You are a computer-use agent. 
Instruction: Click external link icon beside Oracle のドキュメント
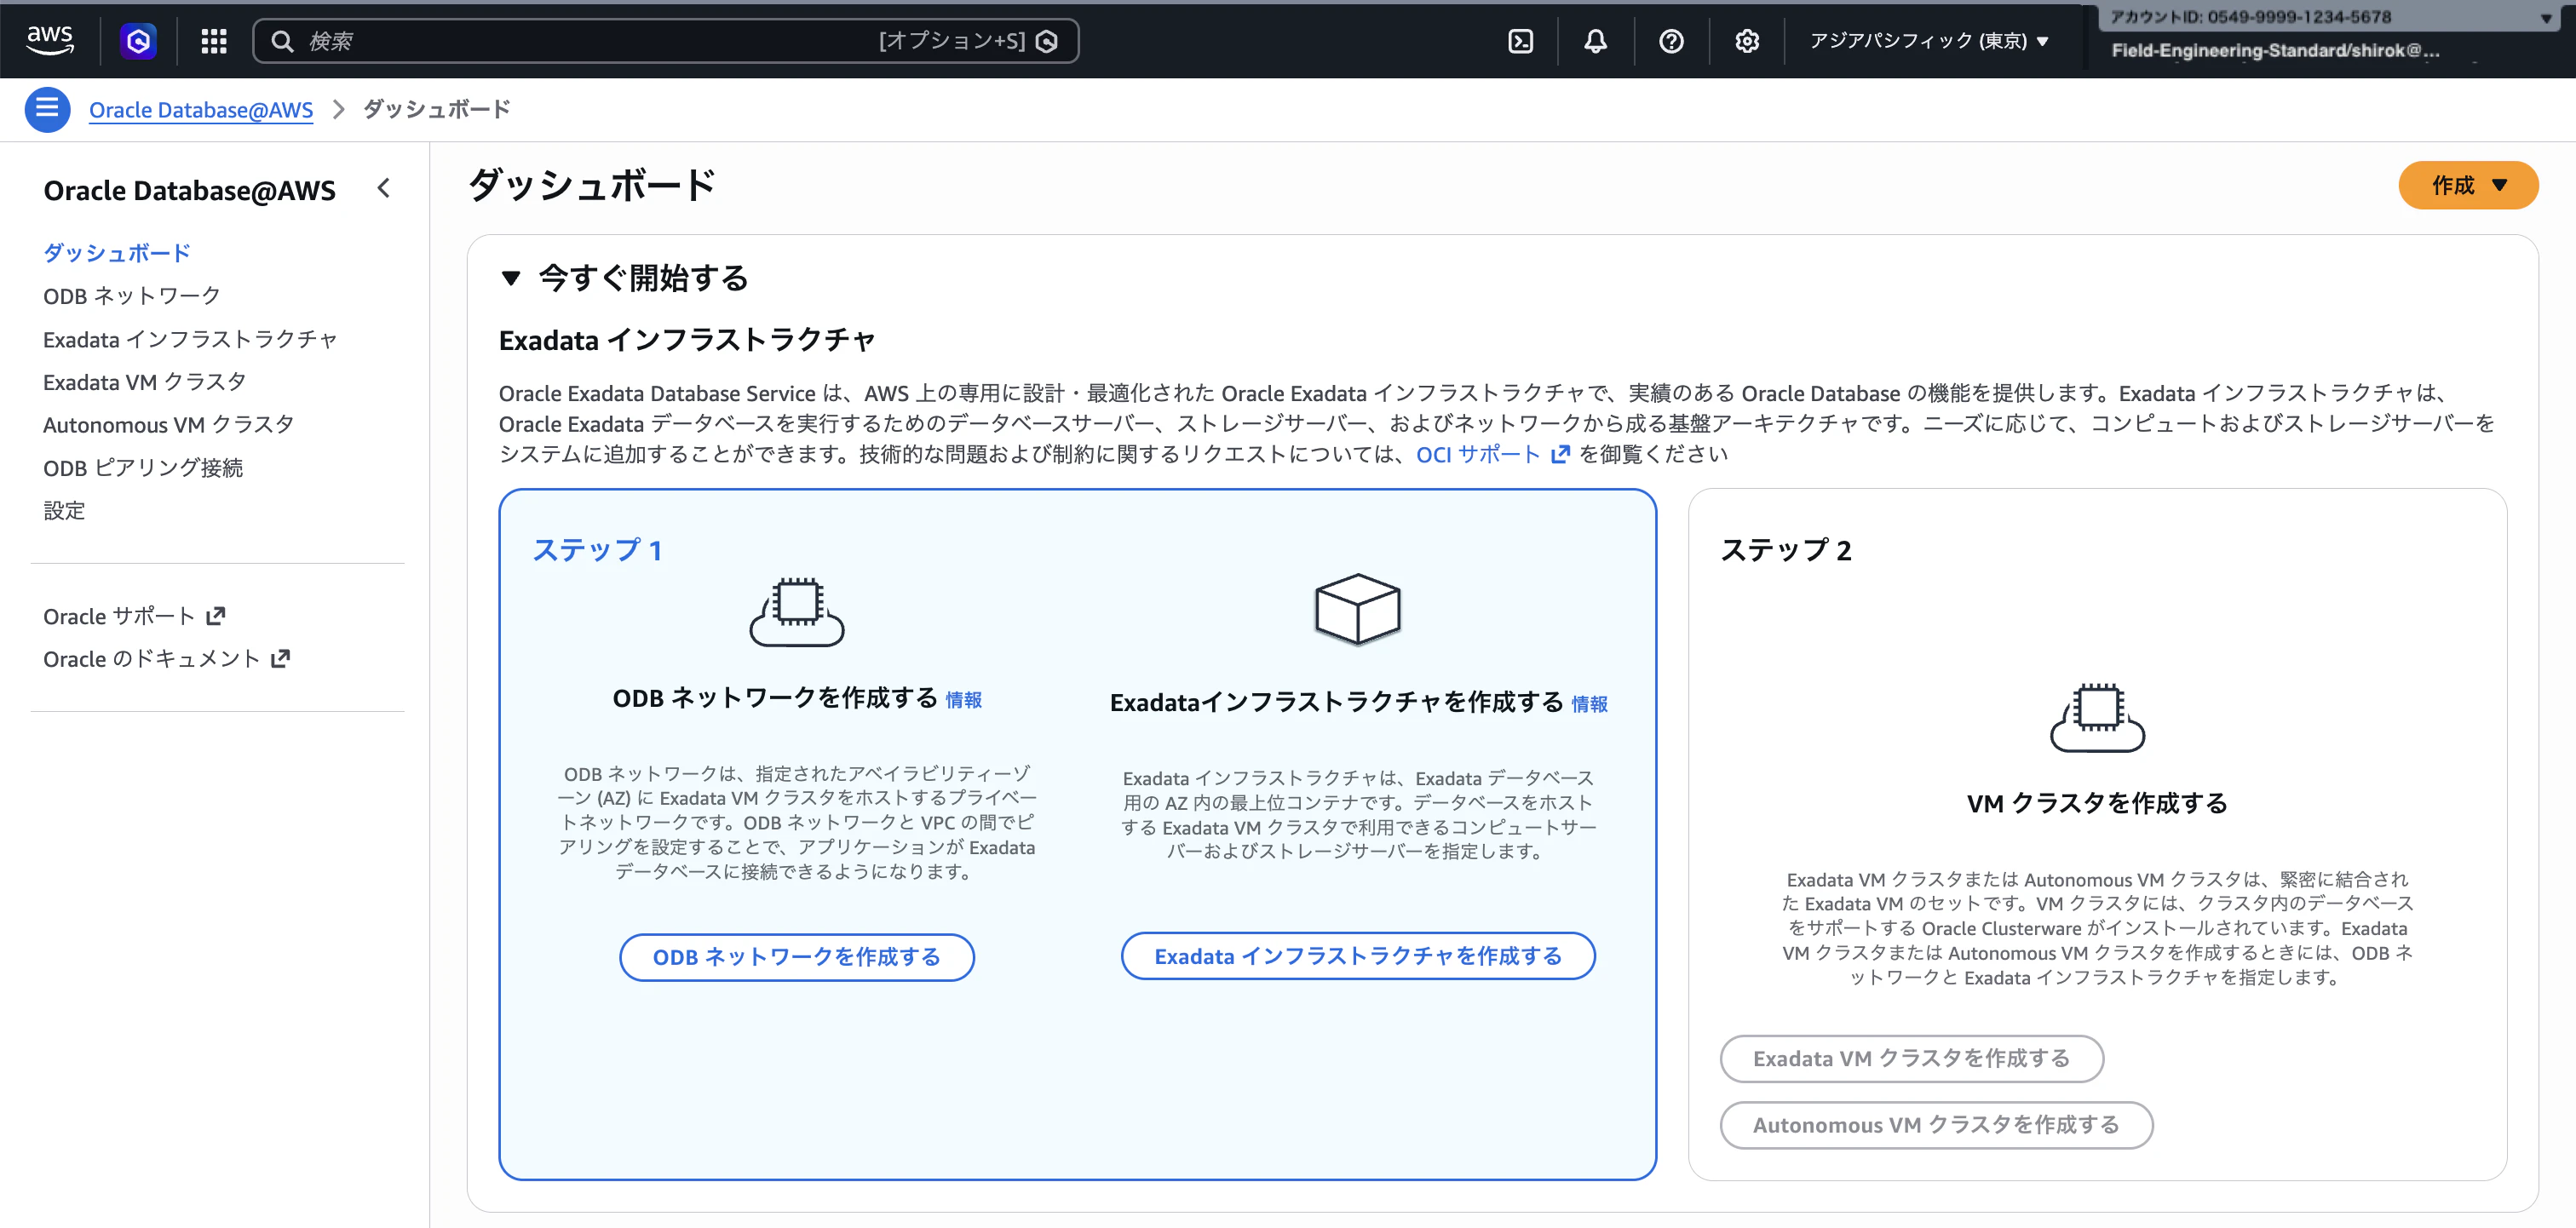pos(281,659)
